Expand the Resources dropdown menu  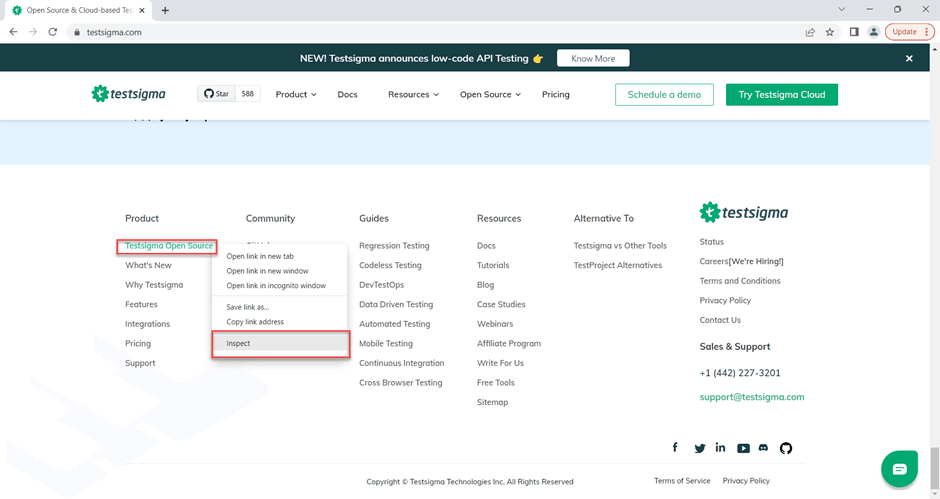click(x=413, y=94)
